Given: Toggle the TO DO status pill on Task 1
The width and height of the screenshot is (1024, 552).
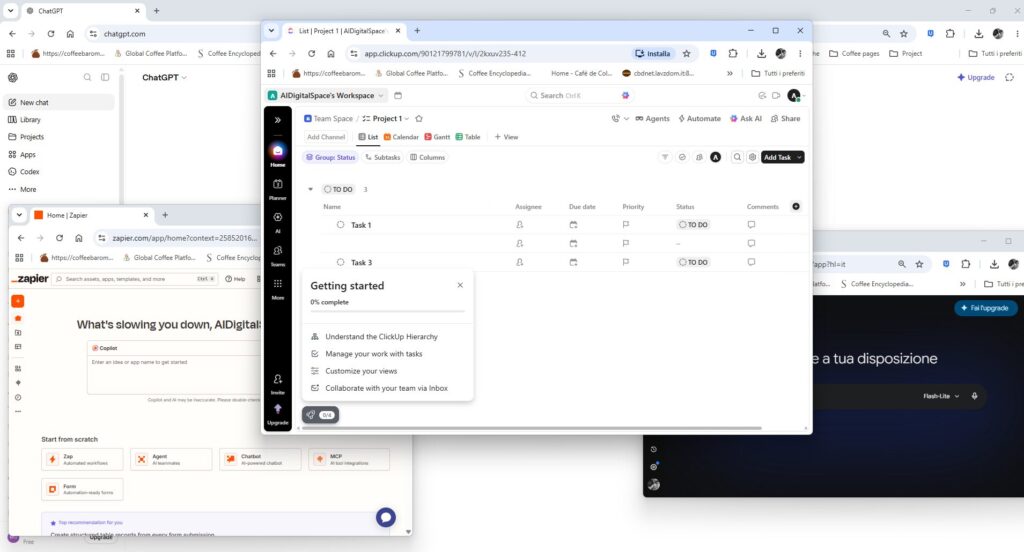Looking at the screenshot, I should click(x=693, y=225).
